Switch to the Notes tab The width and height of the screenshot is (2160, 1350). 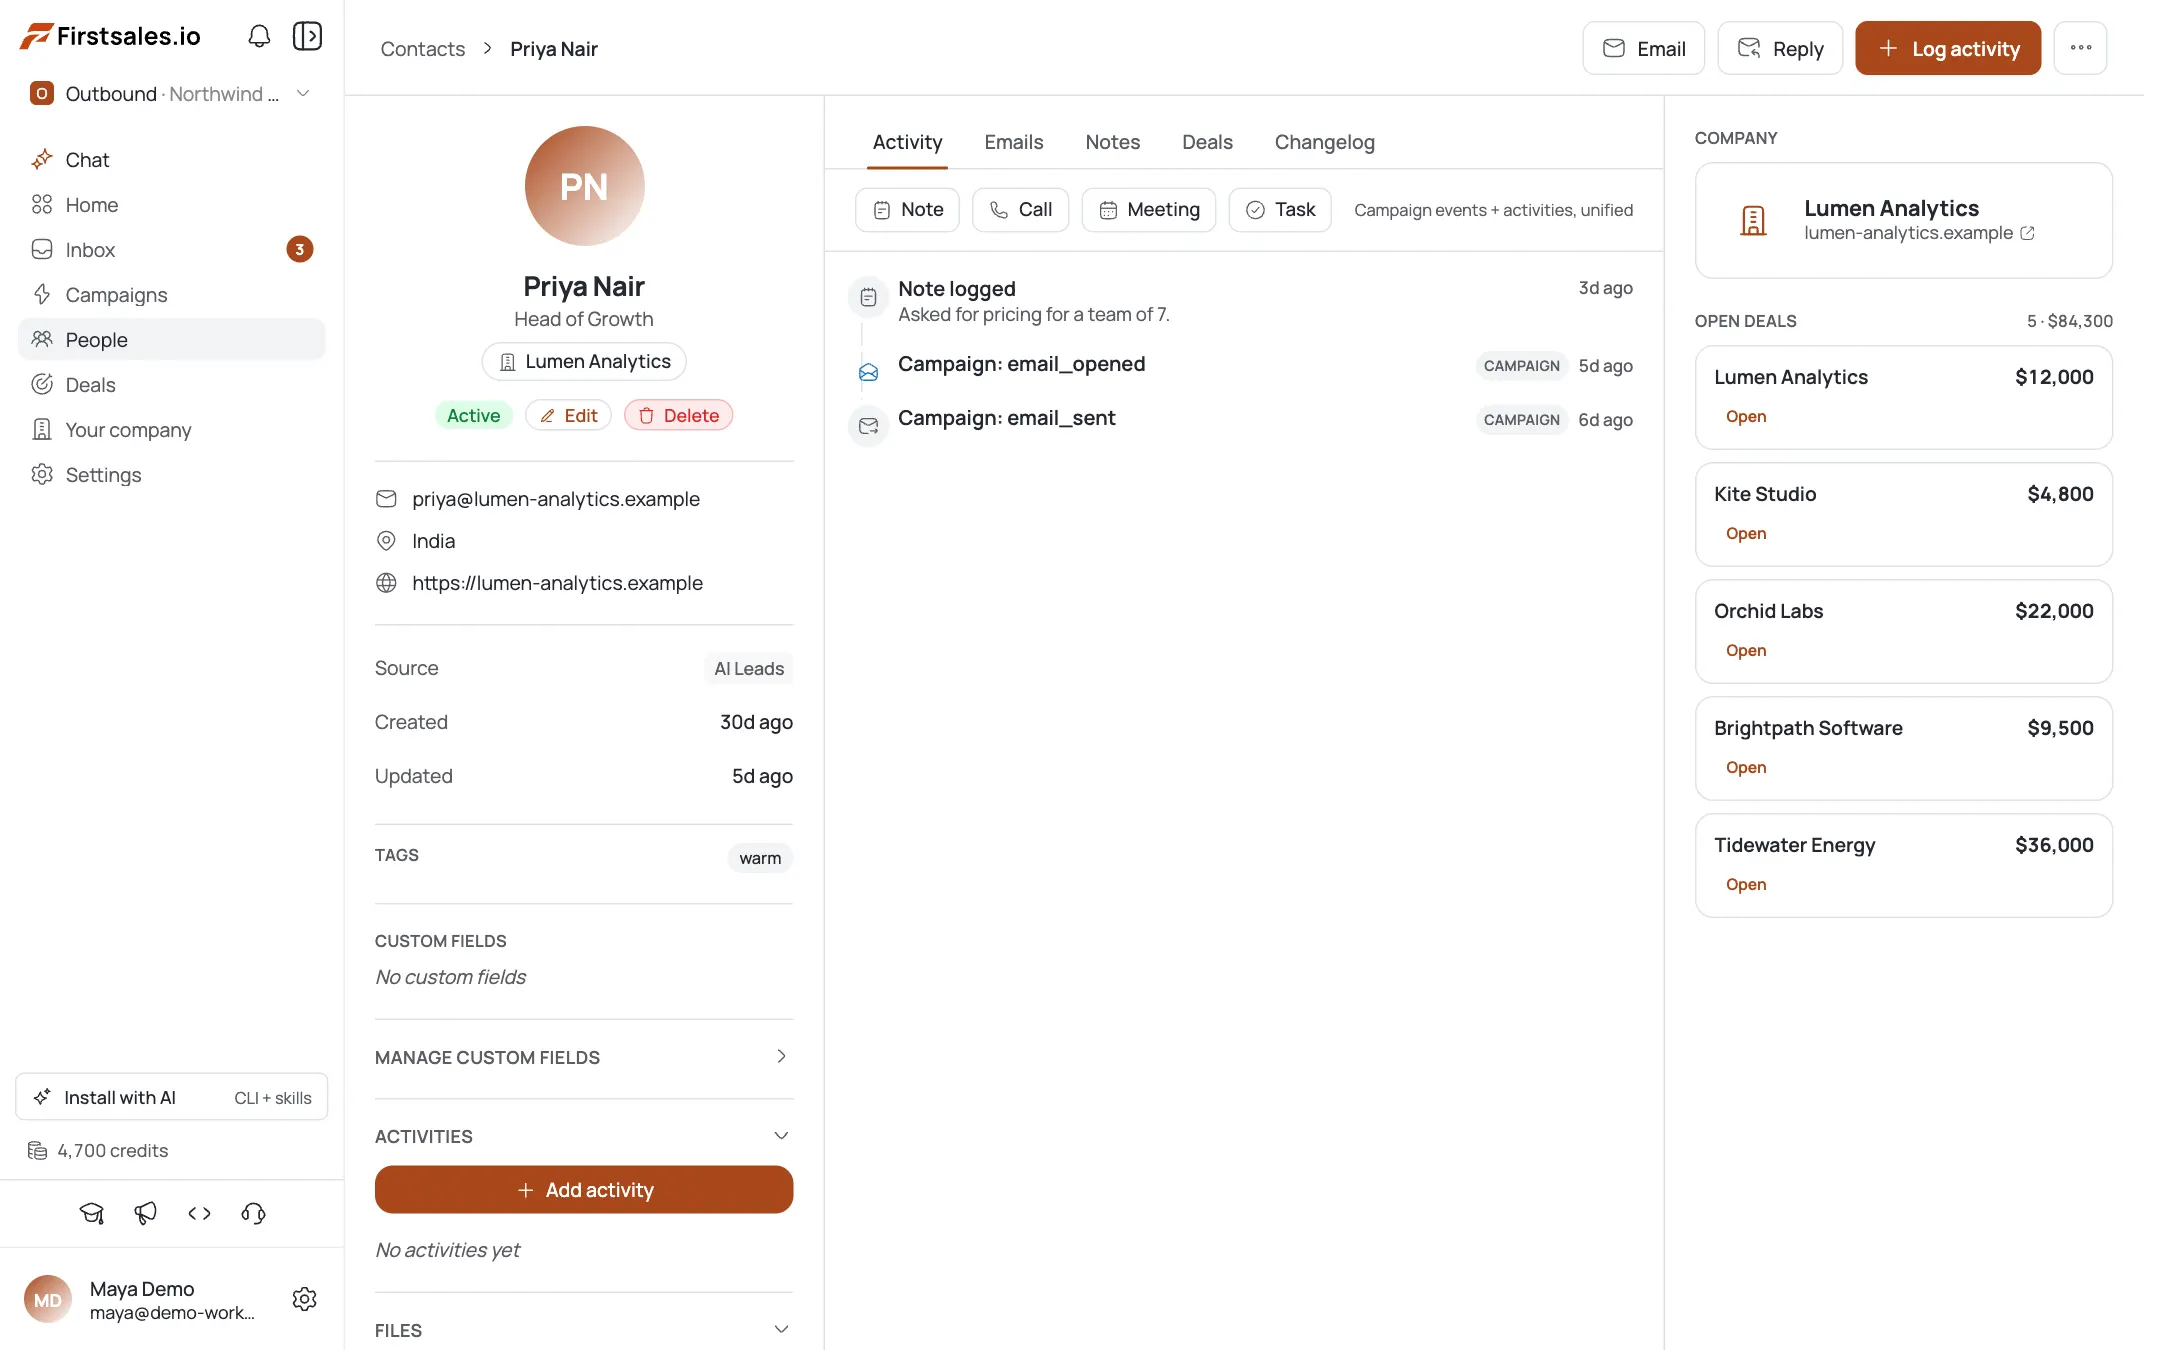tap(1112, 142)
